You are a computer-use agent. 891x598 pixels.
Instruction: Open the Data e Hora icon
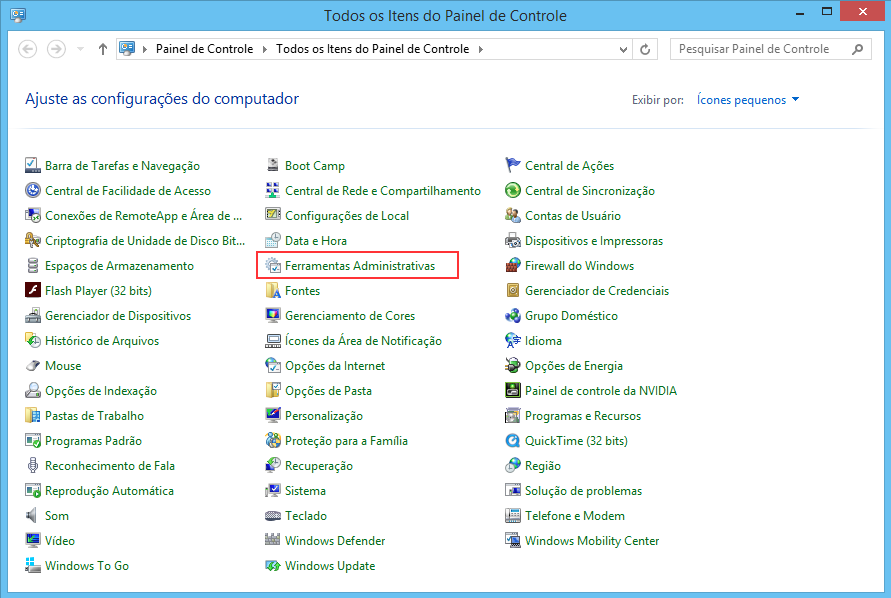pyautogui.click(x=273, y=240)
